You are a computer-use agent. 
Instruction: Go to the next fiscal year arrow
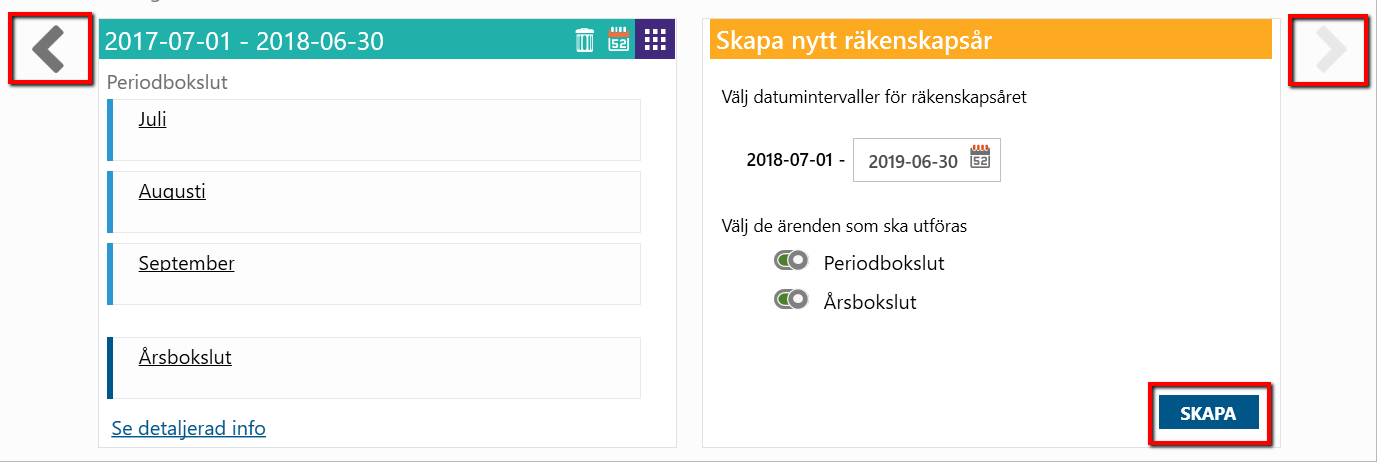pyautogui.click(x=1330, y=50)
